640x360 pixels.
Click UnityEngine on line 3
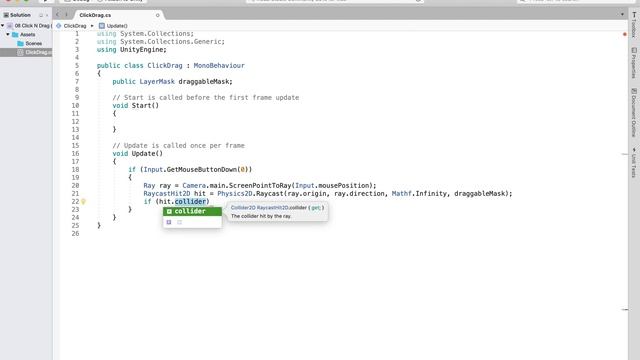pyautogui.click(x=141, y=49)
